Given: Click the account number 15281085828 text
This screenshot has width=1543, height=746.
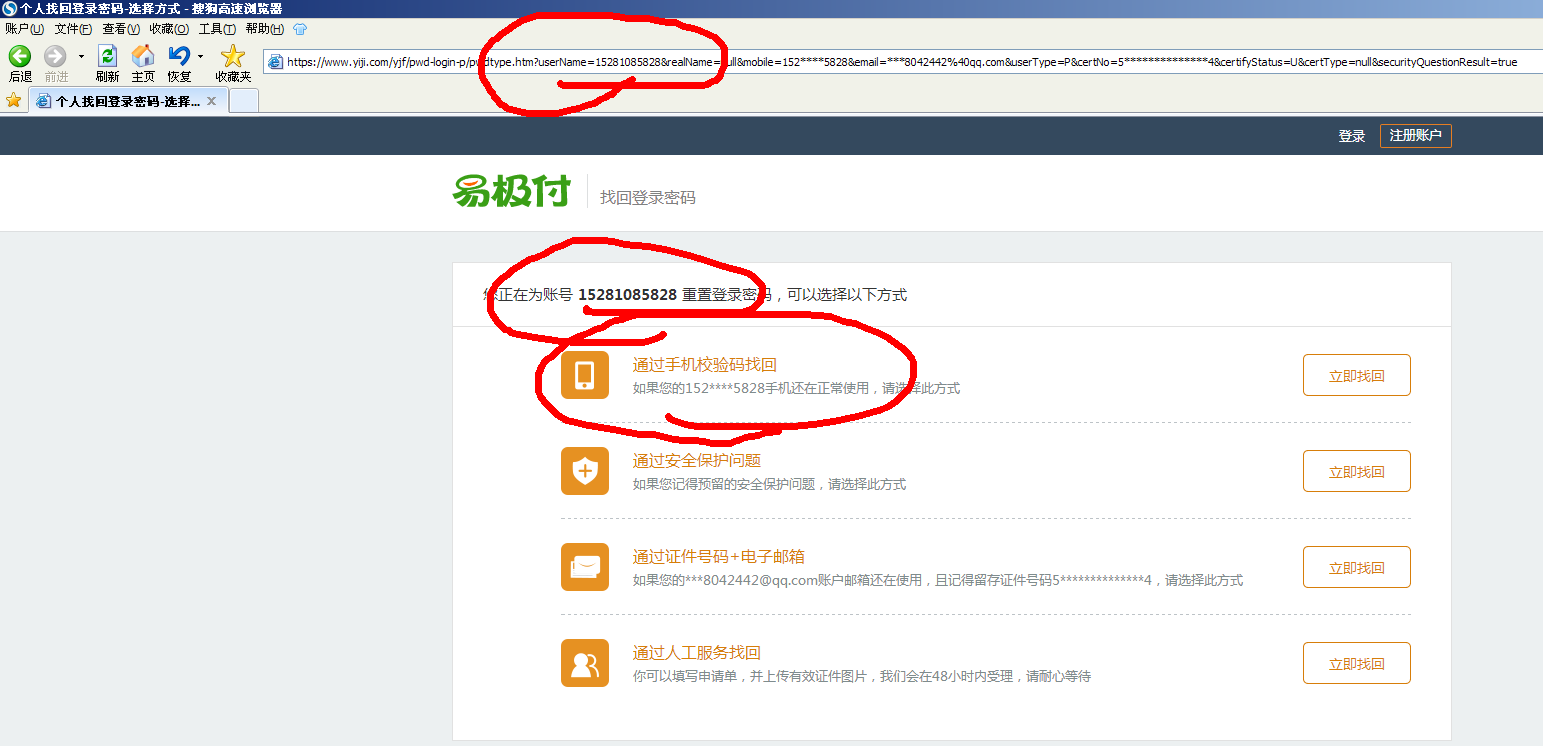Looking at the screenshot, I should coord(627,295).
